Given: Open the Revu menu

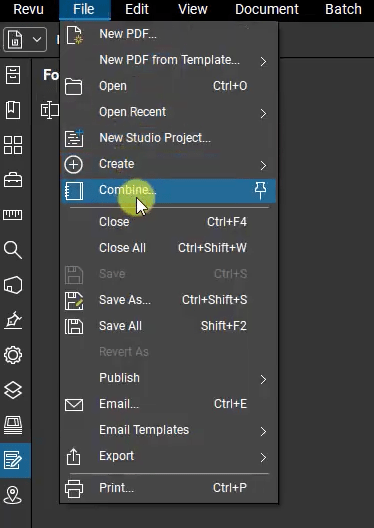Looking at the screenshot, I should [28, 9].
